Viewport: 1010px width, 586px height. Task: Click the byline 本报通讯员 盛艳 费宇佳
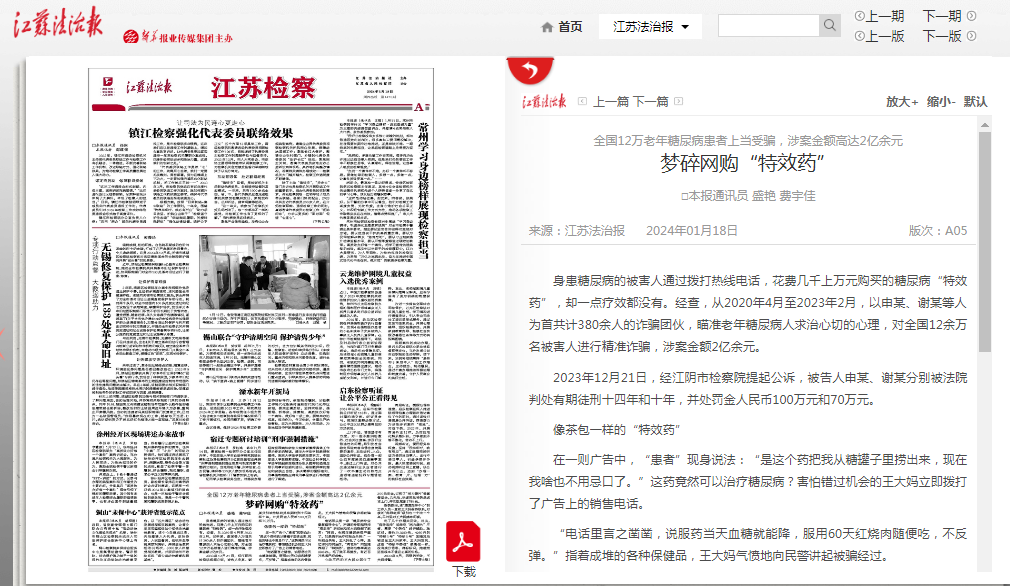tap(748, 196)
